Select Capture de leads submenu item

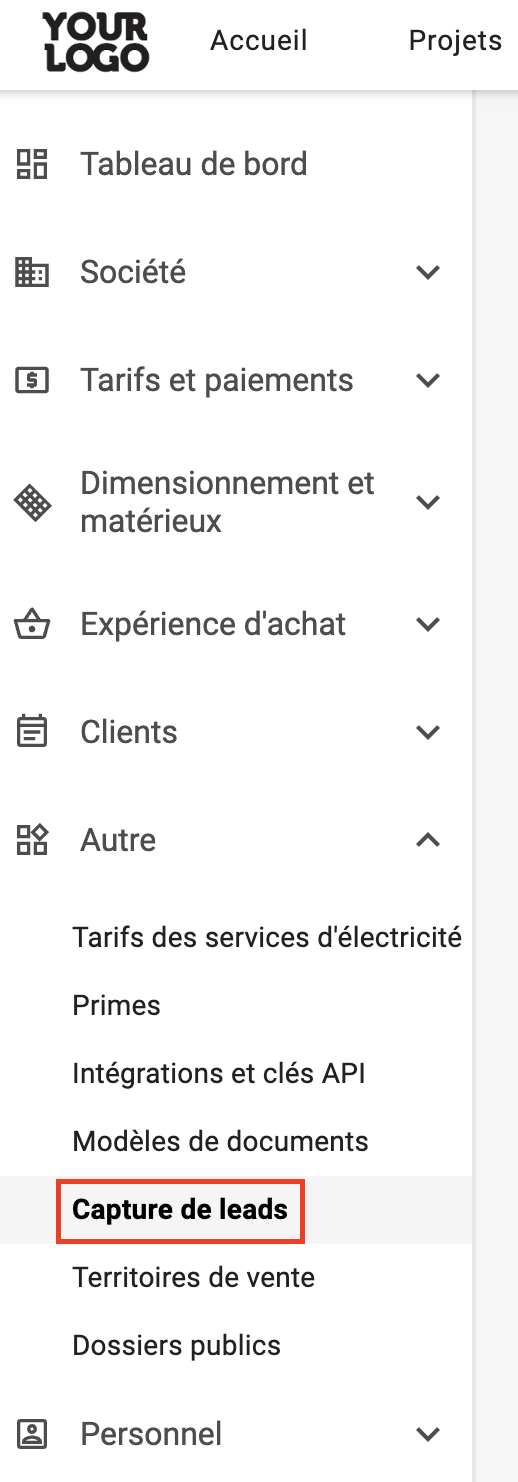pos(180,1209)
